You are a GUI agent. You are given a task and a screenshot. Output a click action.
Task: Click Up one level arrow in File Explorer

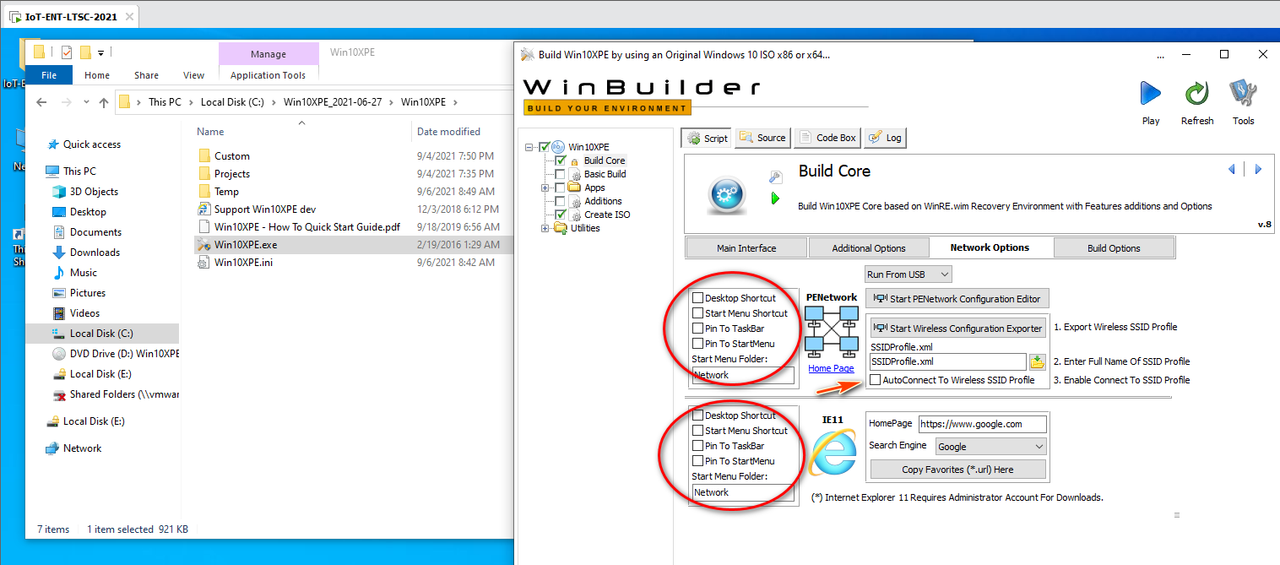[103, 102]
